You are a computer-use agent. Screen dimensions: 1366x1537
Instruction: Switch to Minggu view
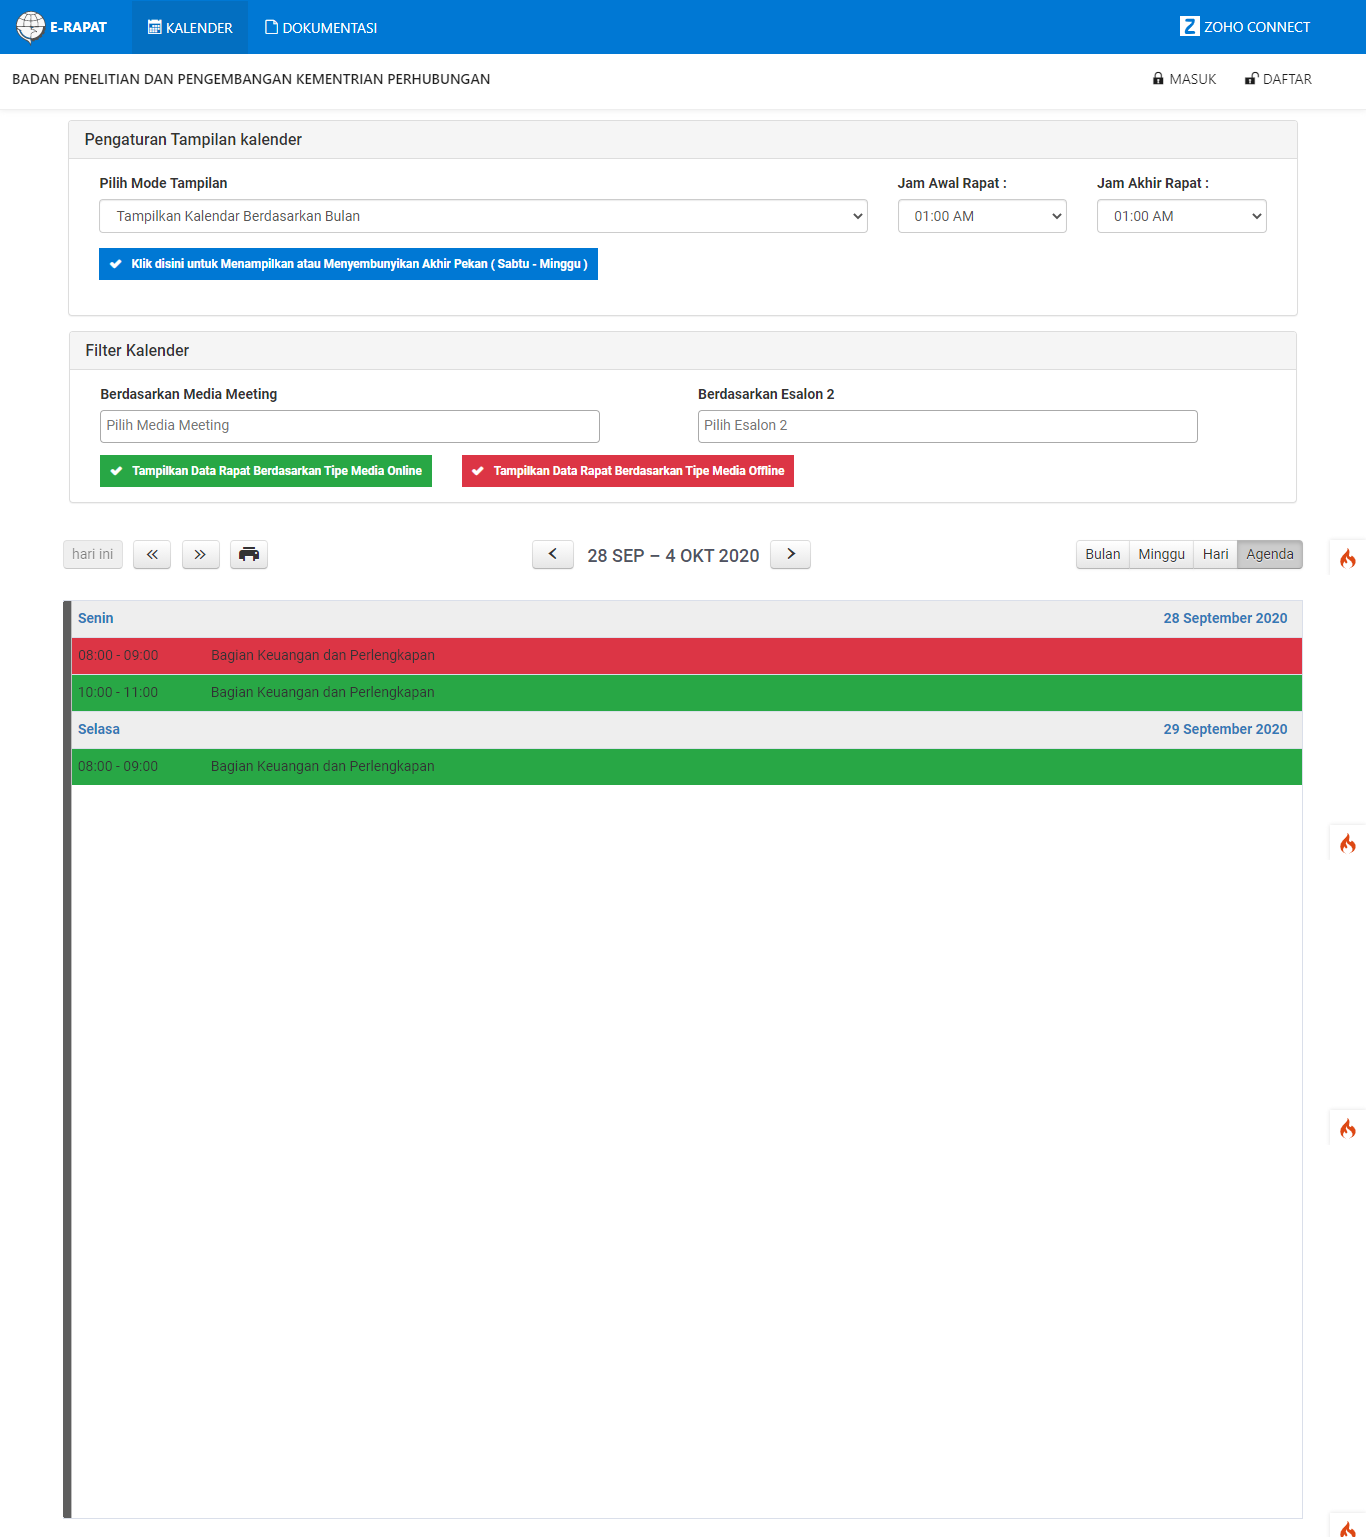point(1161,554)
